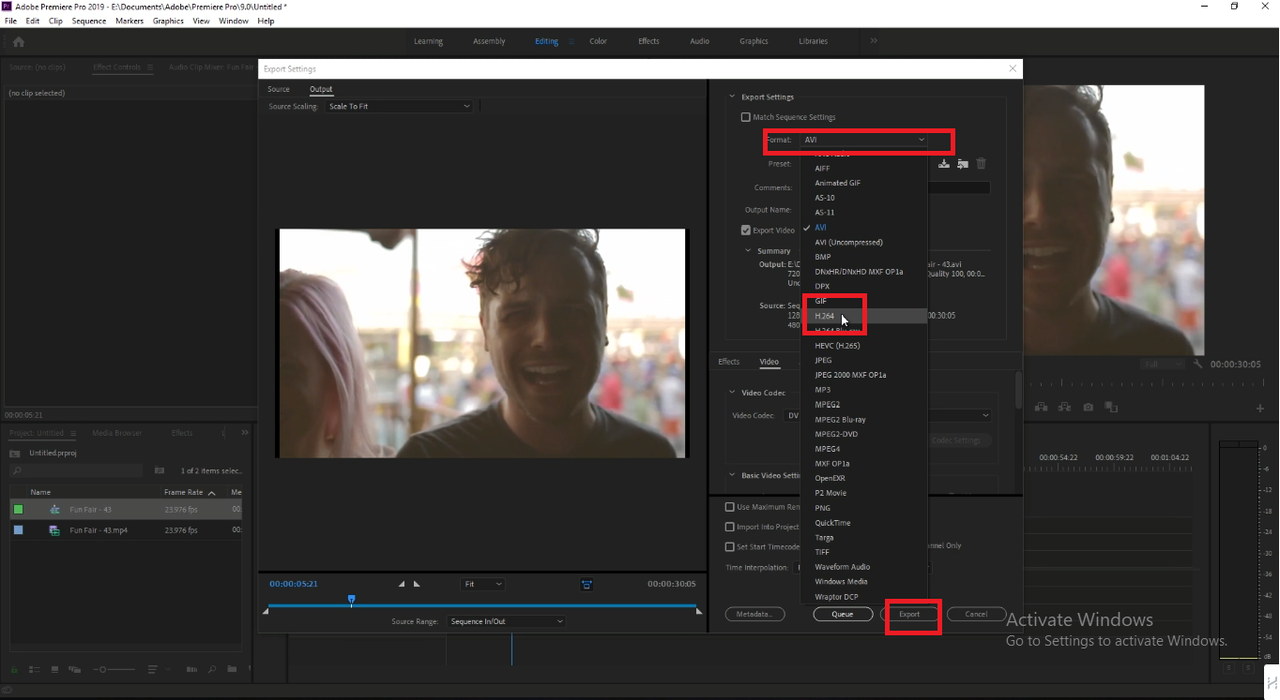Click the Metadata button
1280x700 pixels.
pyautogui.click(x=754, y=614)
